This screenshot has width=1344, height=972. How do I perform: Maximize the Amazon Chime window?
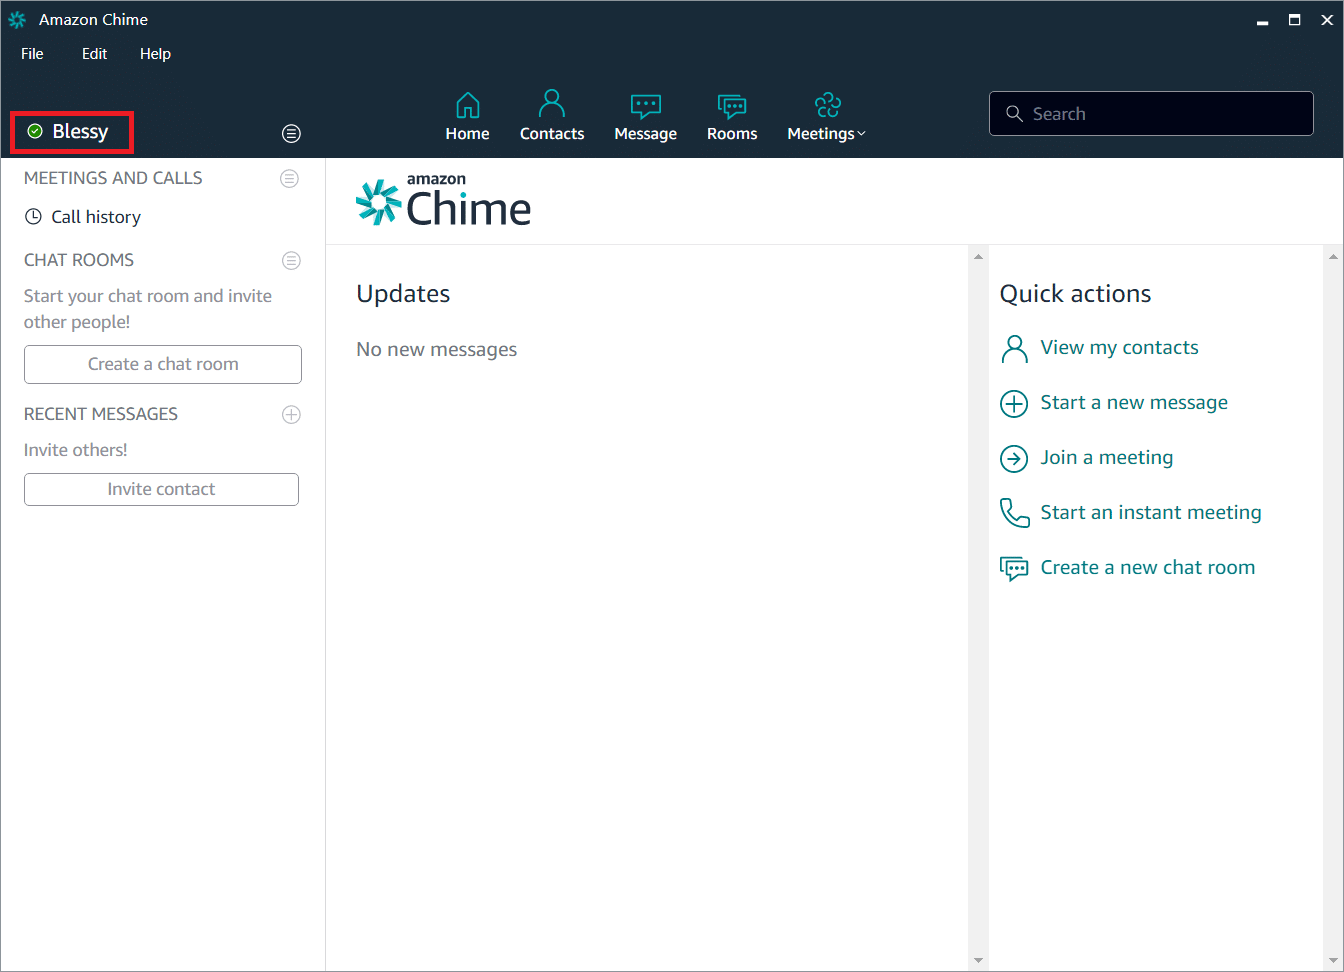(x=1294, y=20)
